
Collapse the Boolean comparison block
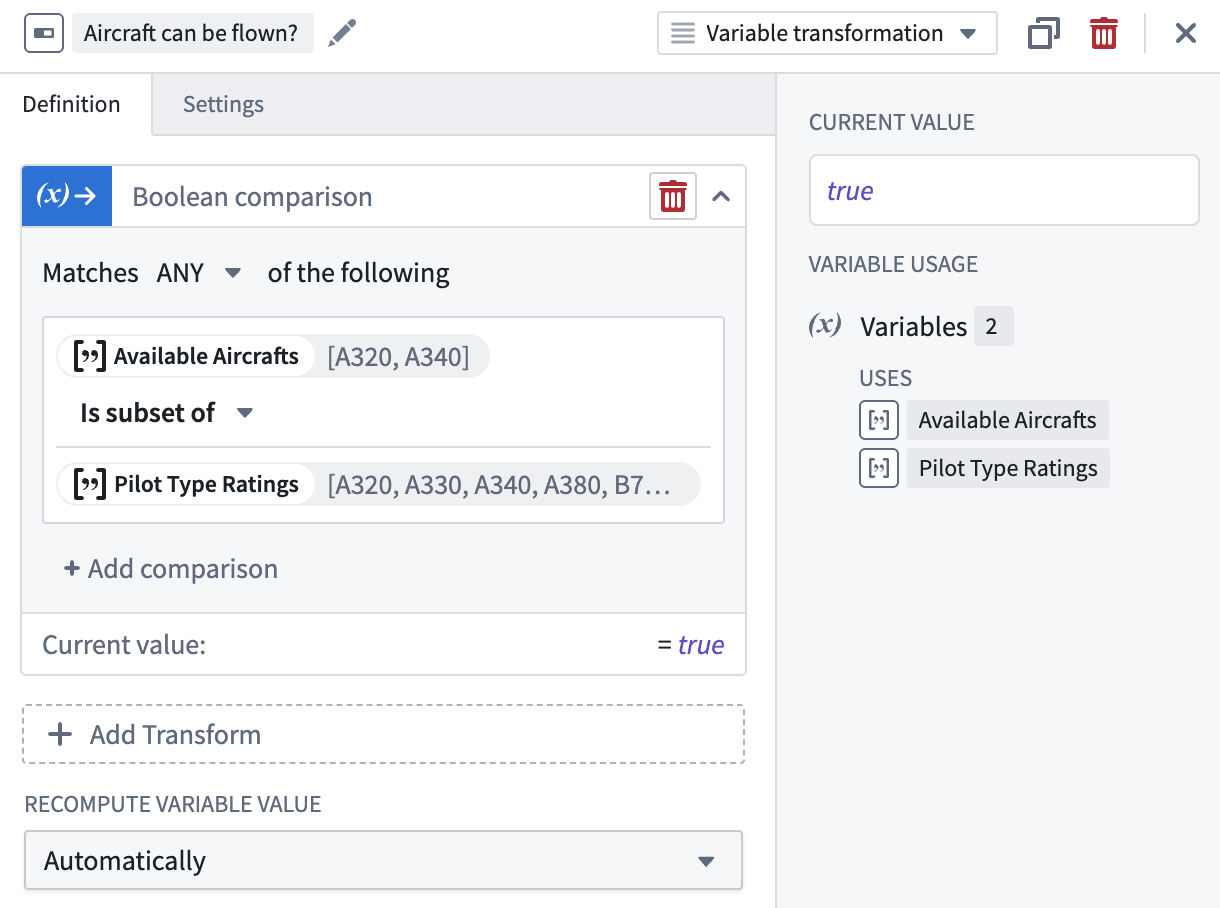coord(721,197)
